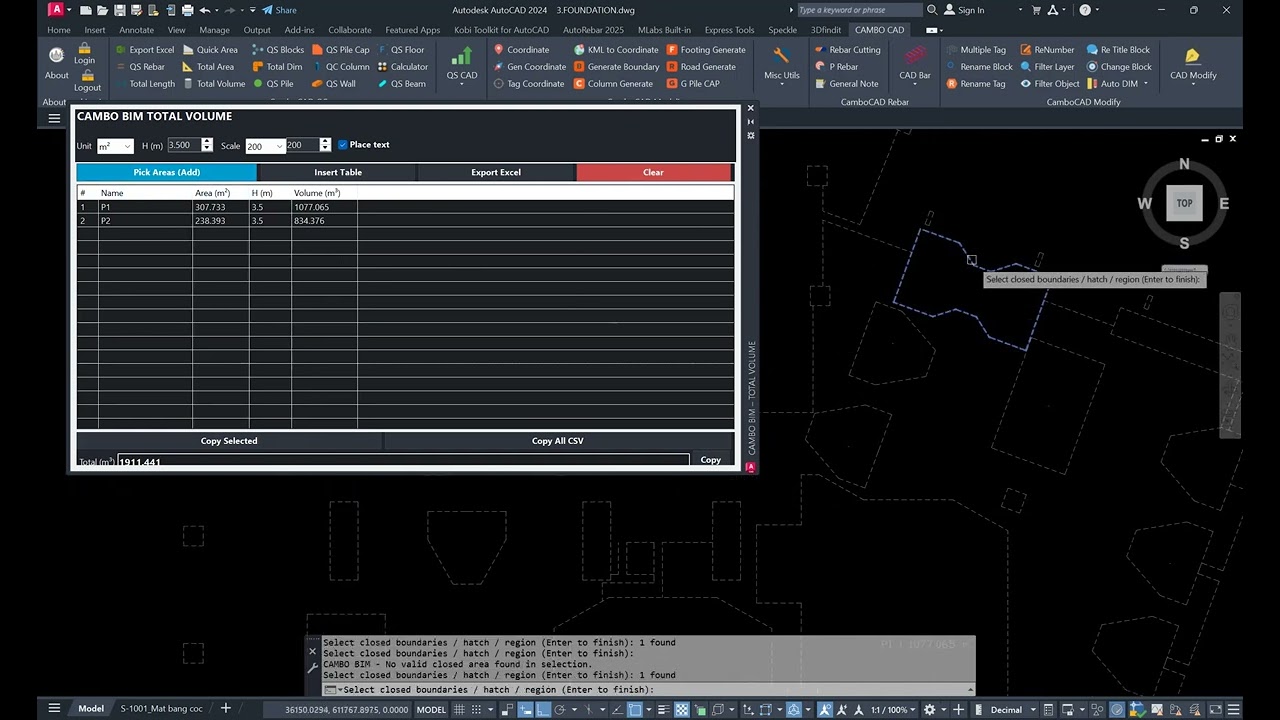Toggle the Multiple Tag tool
Viewport: 1280px width, 720px height.
click(x=975, y=49)
